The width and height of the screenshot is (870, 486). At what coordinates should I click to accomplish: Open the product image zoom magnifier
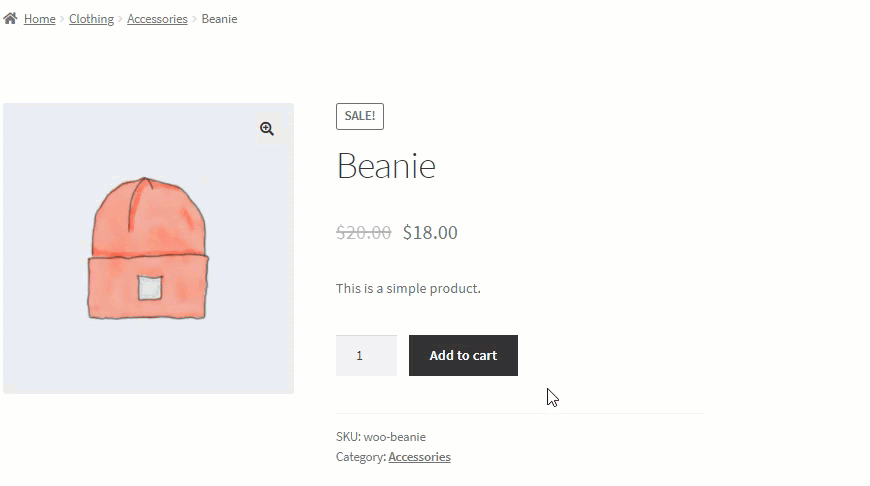tap(267, 129)
